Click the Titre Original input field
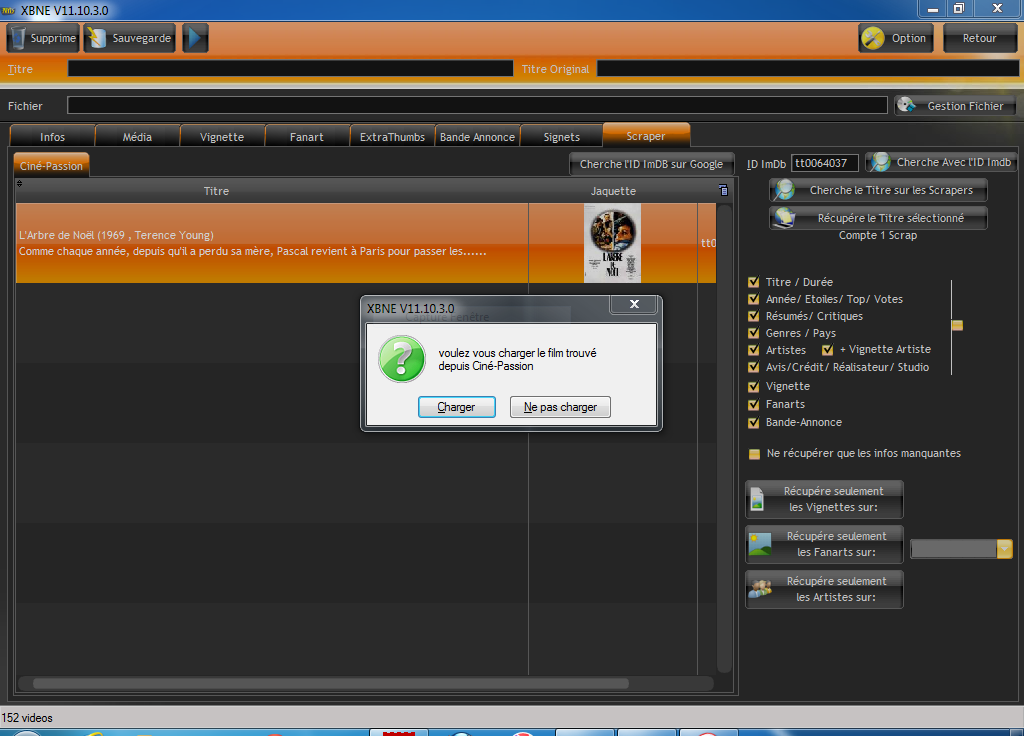The height and width of the screenshot is (736, 1024). [x=807, y=69]
